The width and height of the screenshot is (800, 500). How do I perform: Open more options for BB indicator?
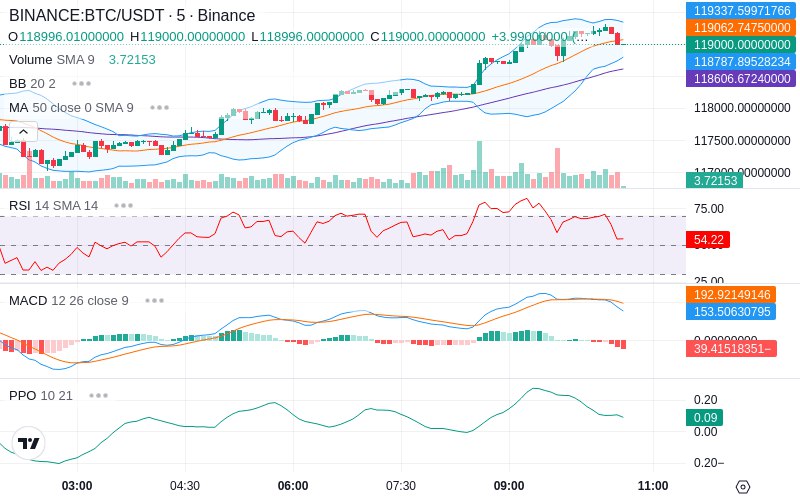[x=82, y=84]
